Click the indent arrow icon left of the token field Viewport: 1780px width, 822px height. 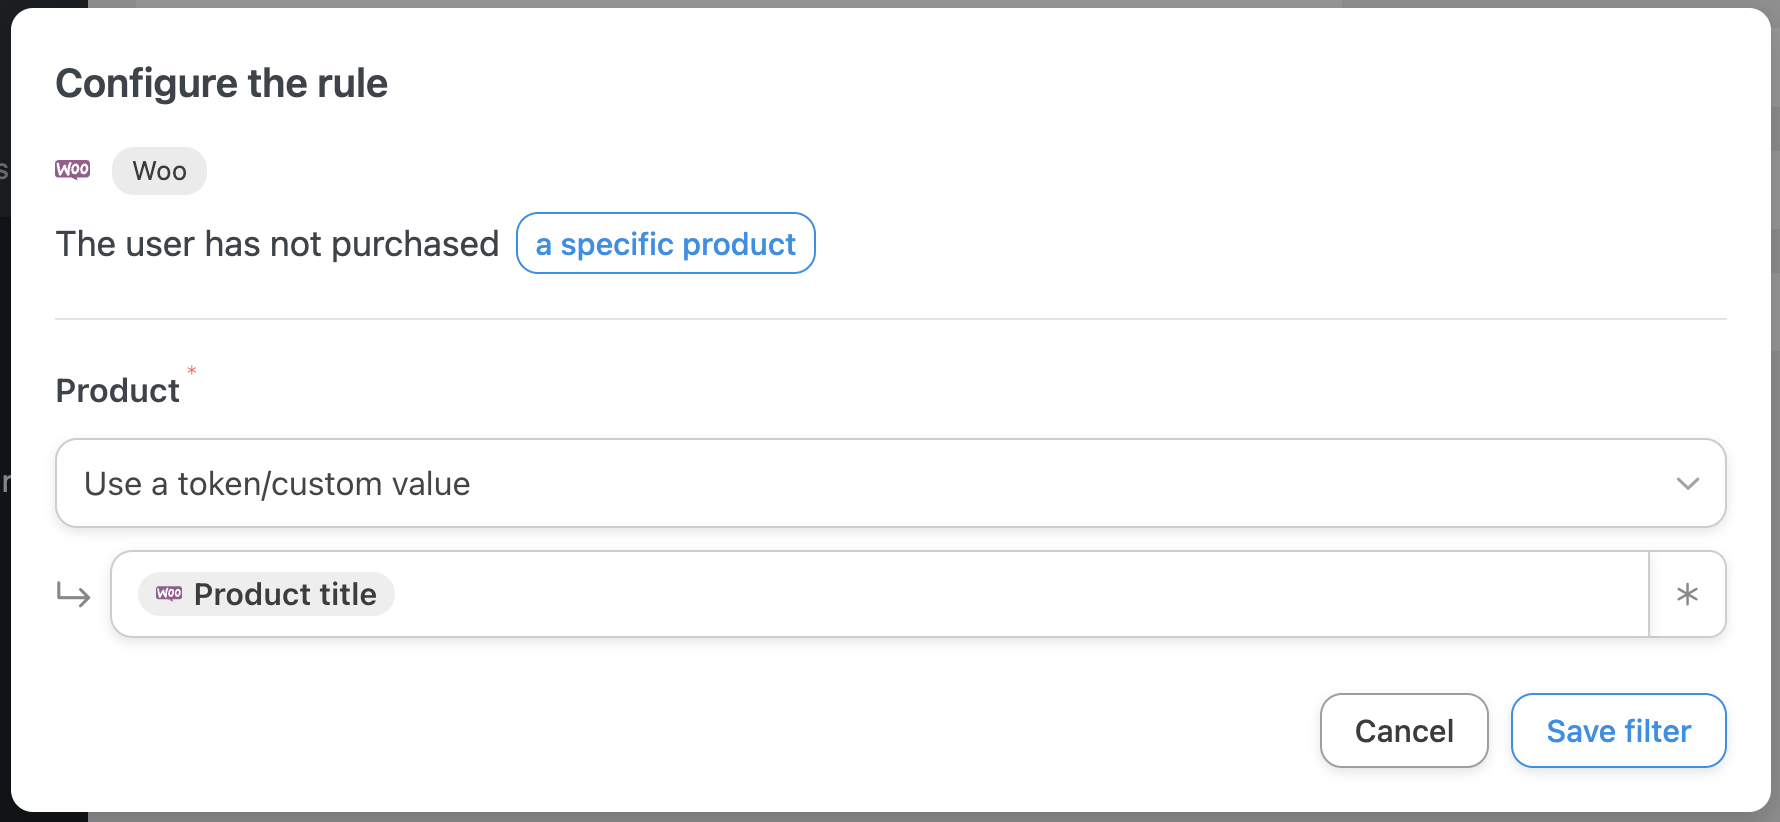pos(74,595)
